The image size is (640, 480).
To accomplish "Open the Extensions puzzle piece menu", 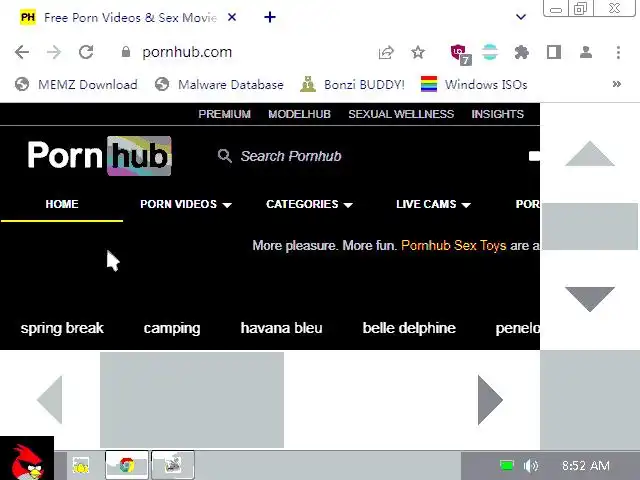I will (x=521, y=52).
